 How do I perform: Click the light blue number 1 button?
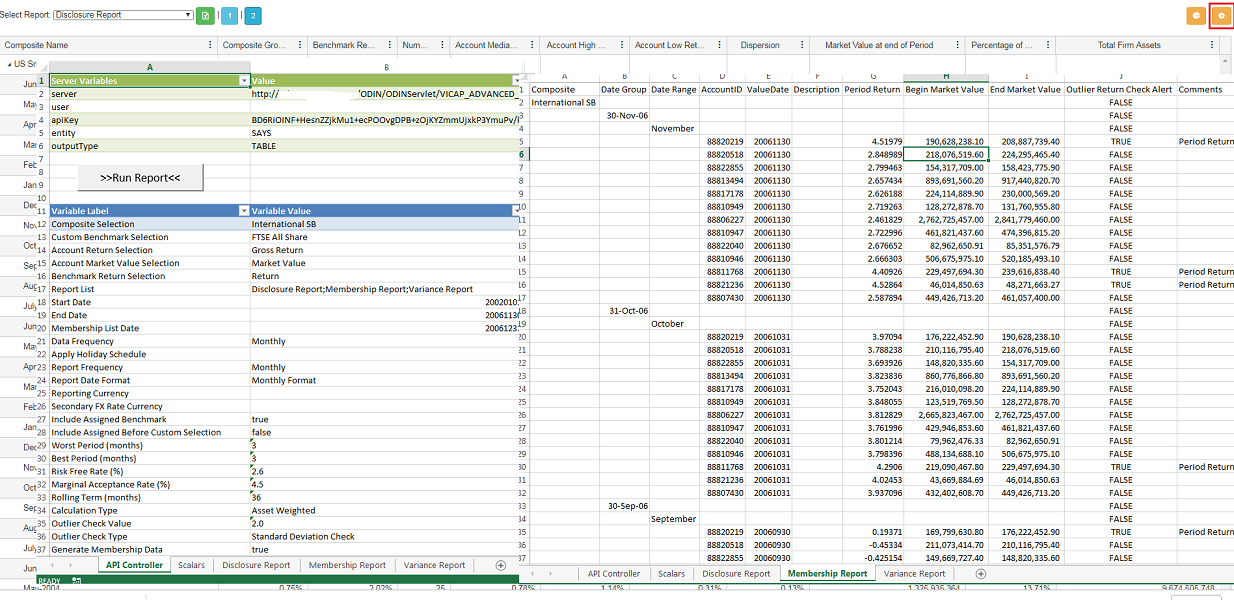point(230,16)
